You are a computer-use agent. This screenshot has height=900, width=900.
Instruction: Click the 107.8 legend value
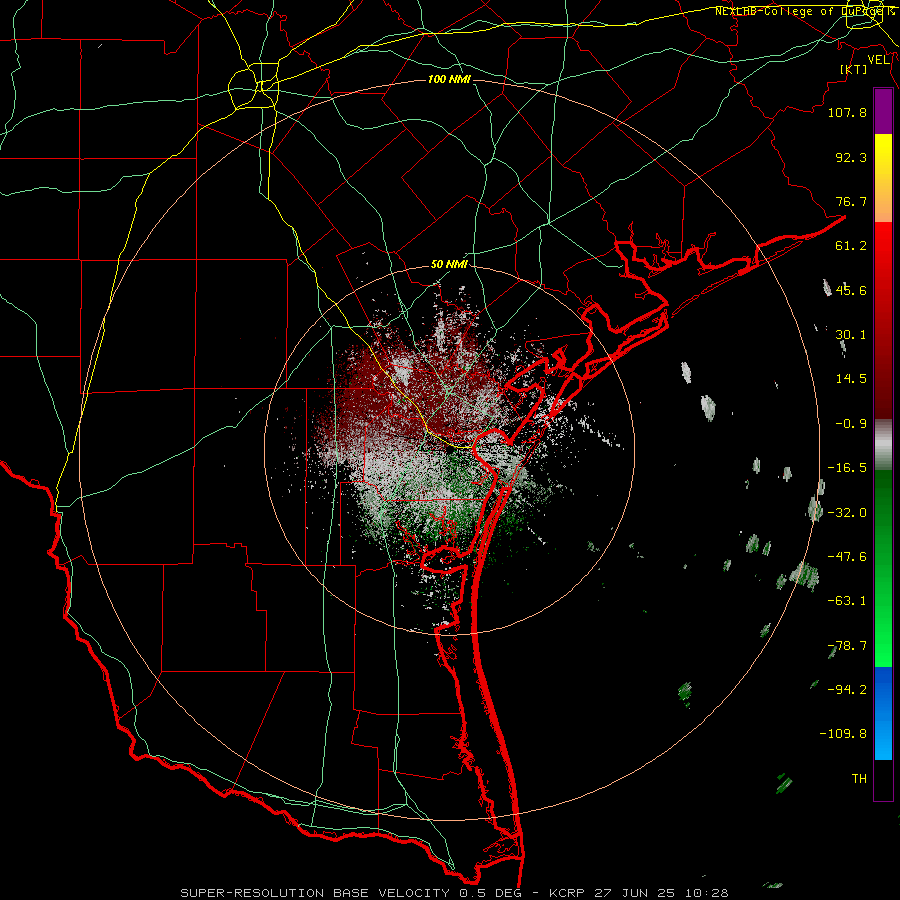[847, 112]
